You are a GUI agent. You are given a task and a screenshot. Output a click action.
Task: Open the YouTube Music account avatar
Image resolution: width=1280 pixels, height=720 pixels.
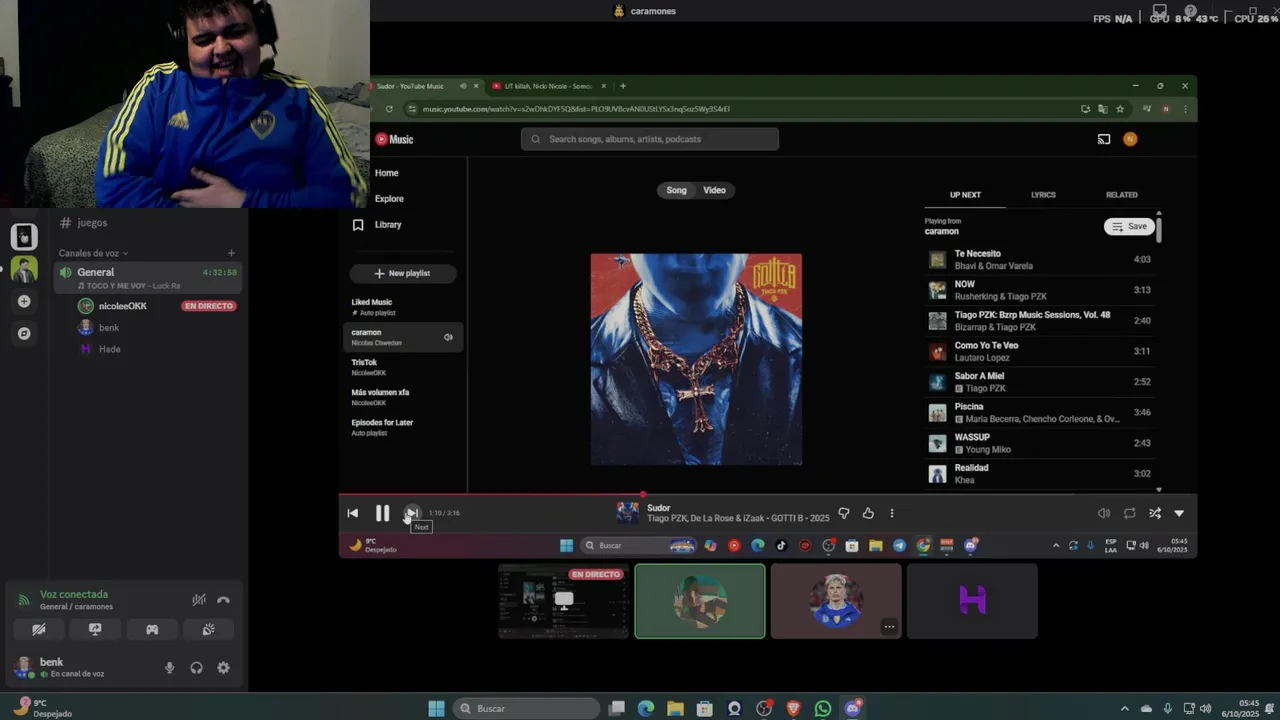click(1130, 139)
